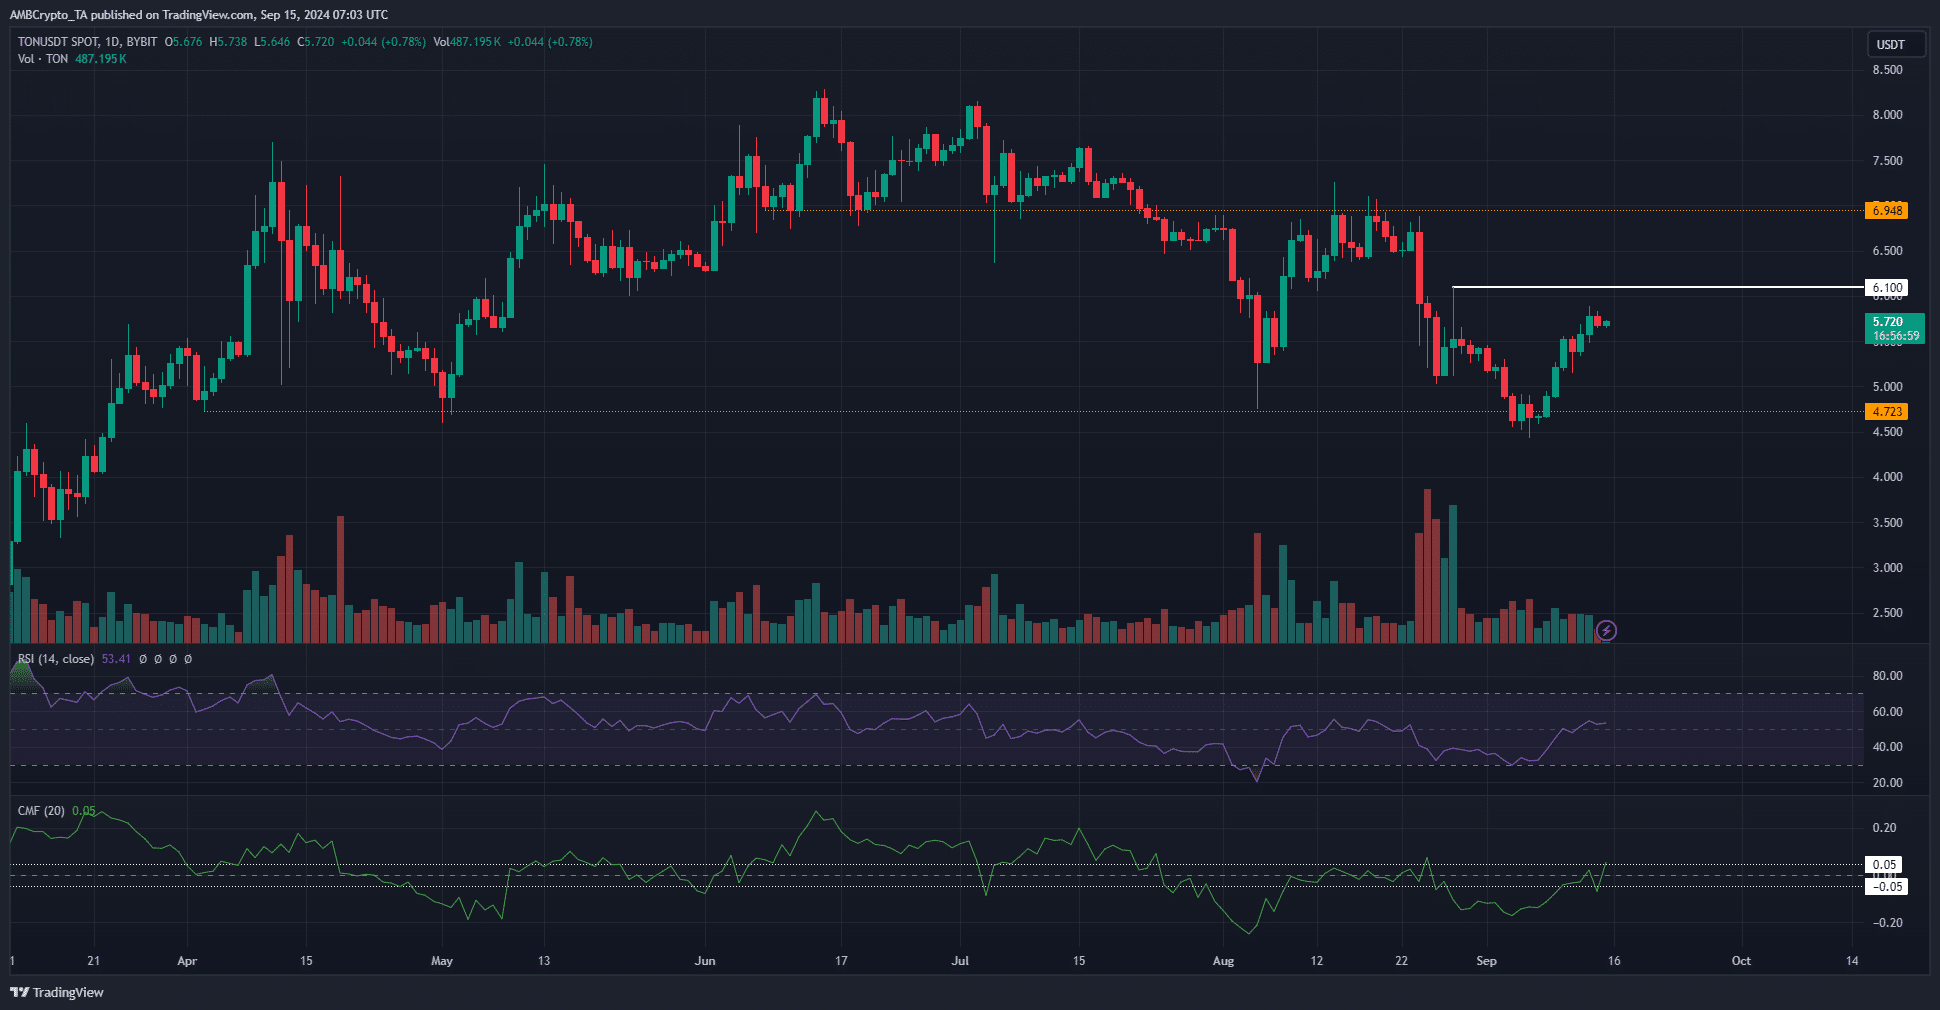Click the Vol · TON indicator legend
The height and width of the screenshot is (1010, 1940).
pyautogui.click(x=43, y=59)
